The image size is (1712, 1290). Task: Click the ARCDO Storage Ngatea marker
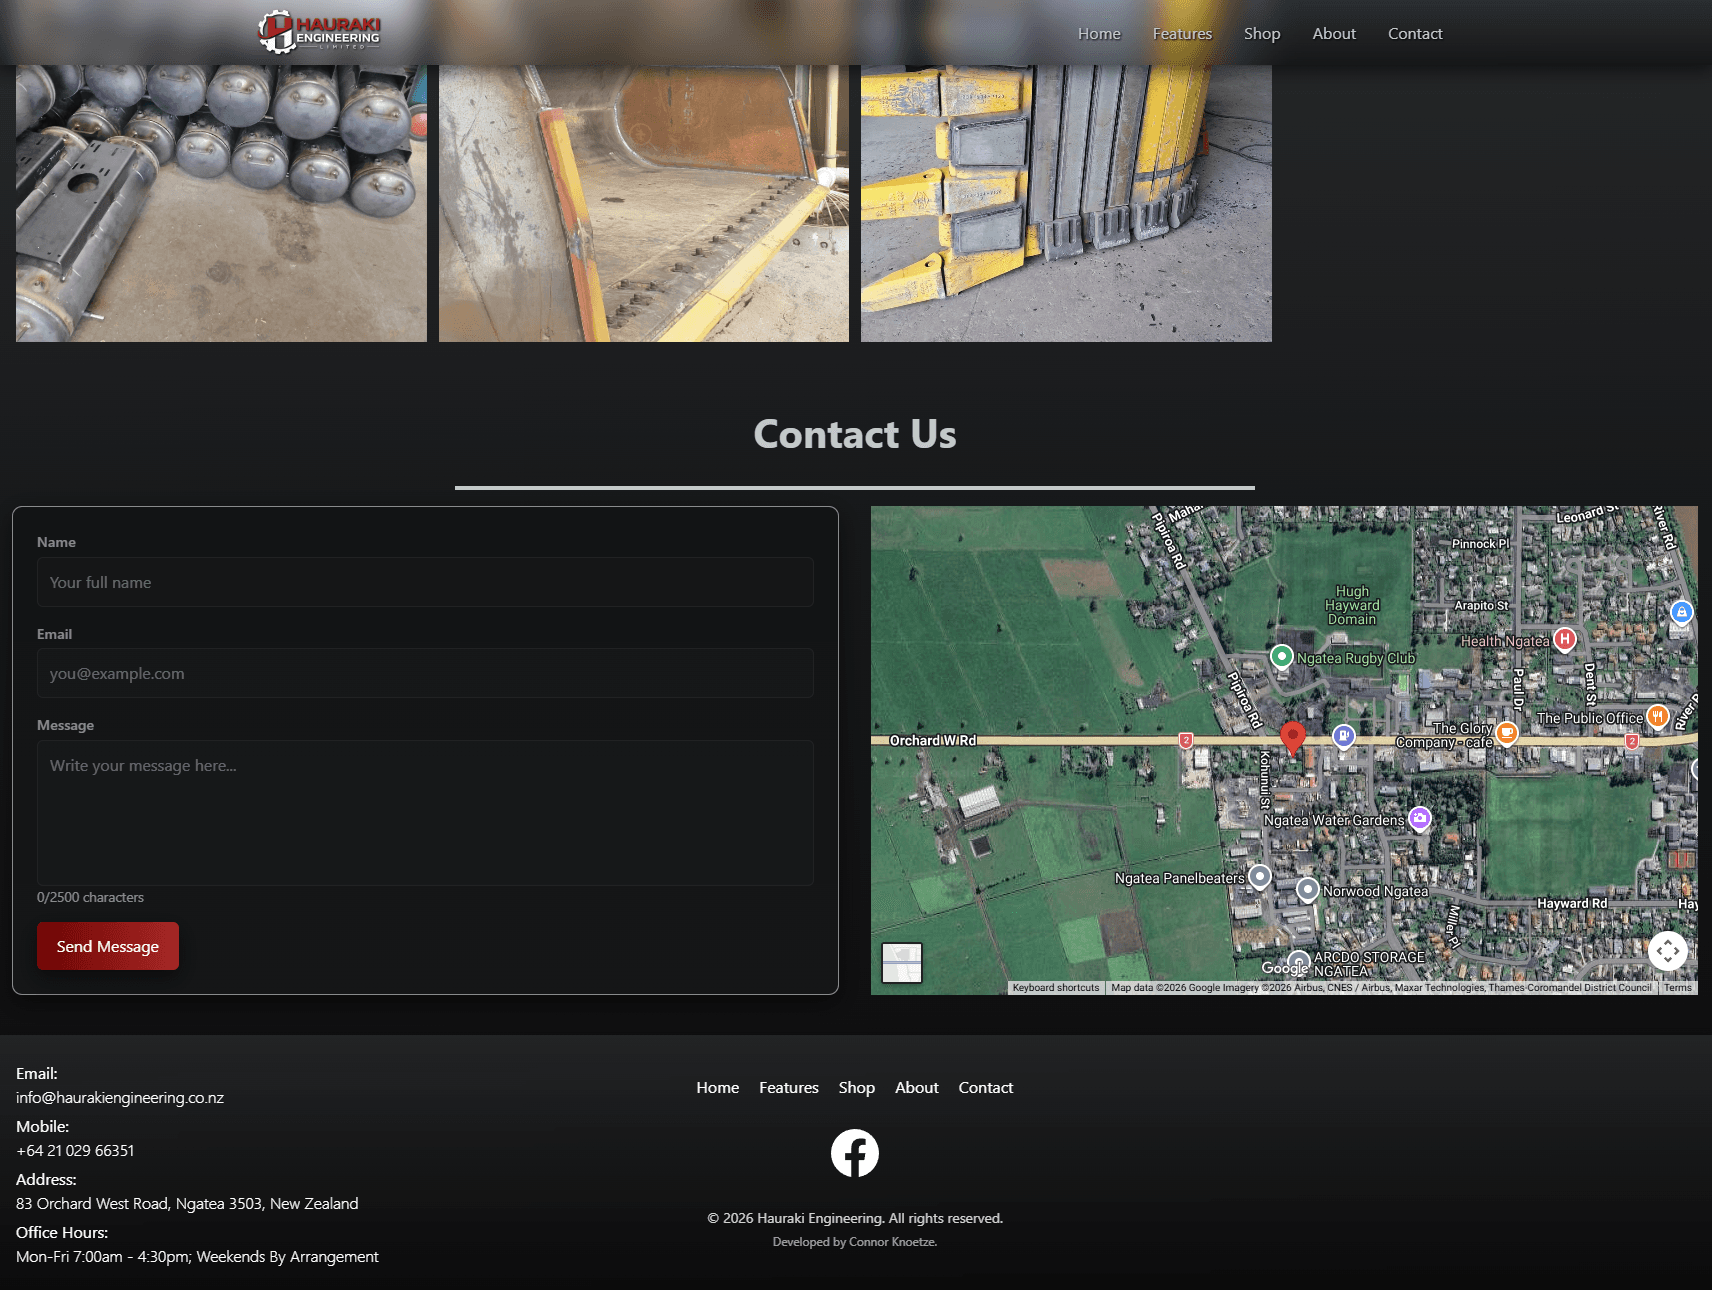[x=1298, y=960]
